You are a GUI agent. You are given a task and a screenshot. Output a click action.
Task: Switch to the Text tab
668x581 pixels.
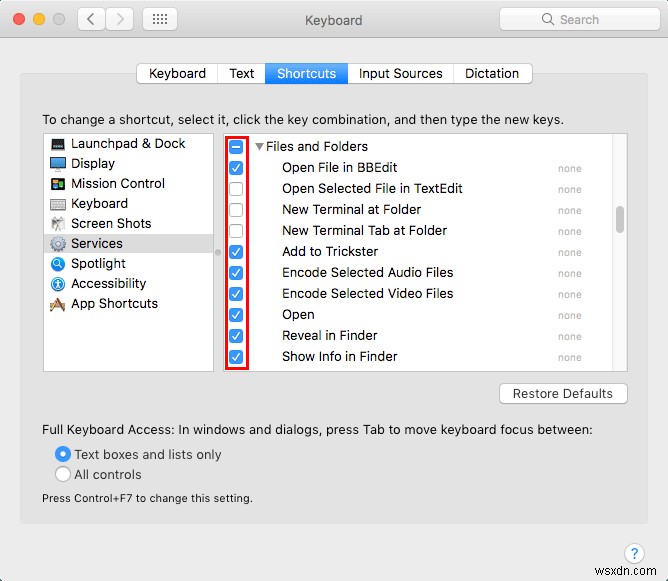point(242,73)
